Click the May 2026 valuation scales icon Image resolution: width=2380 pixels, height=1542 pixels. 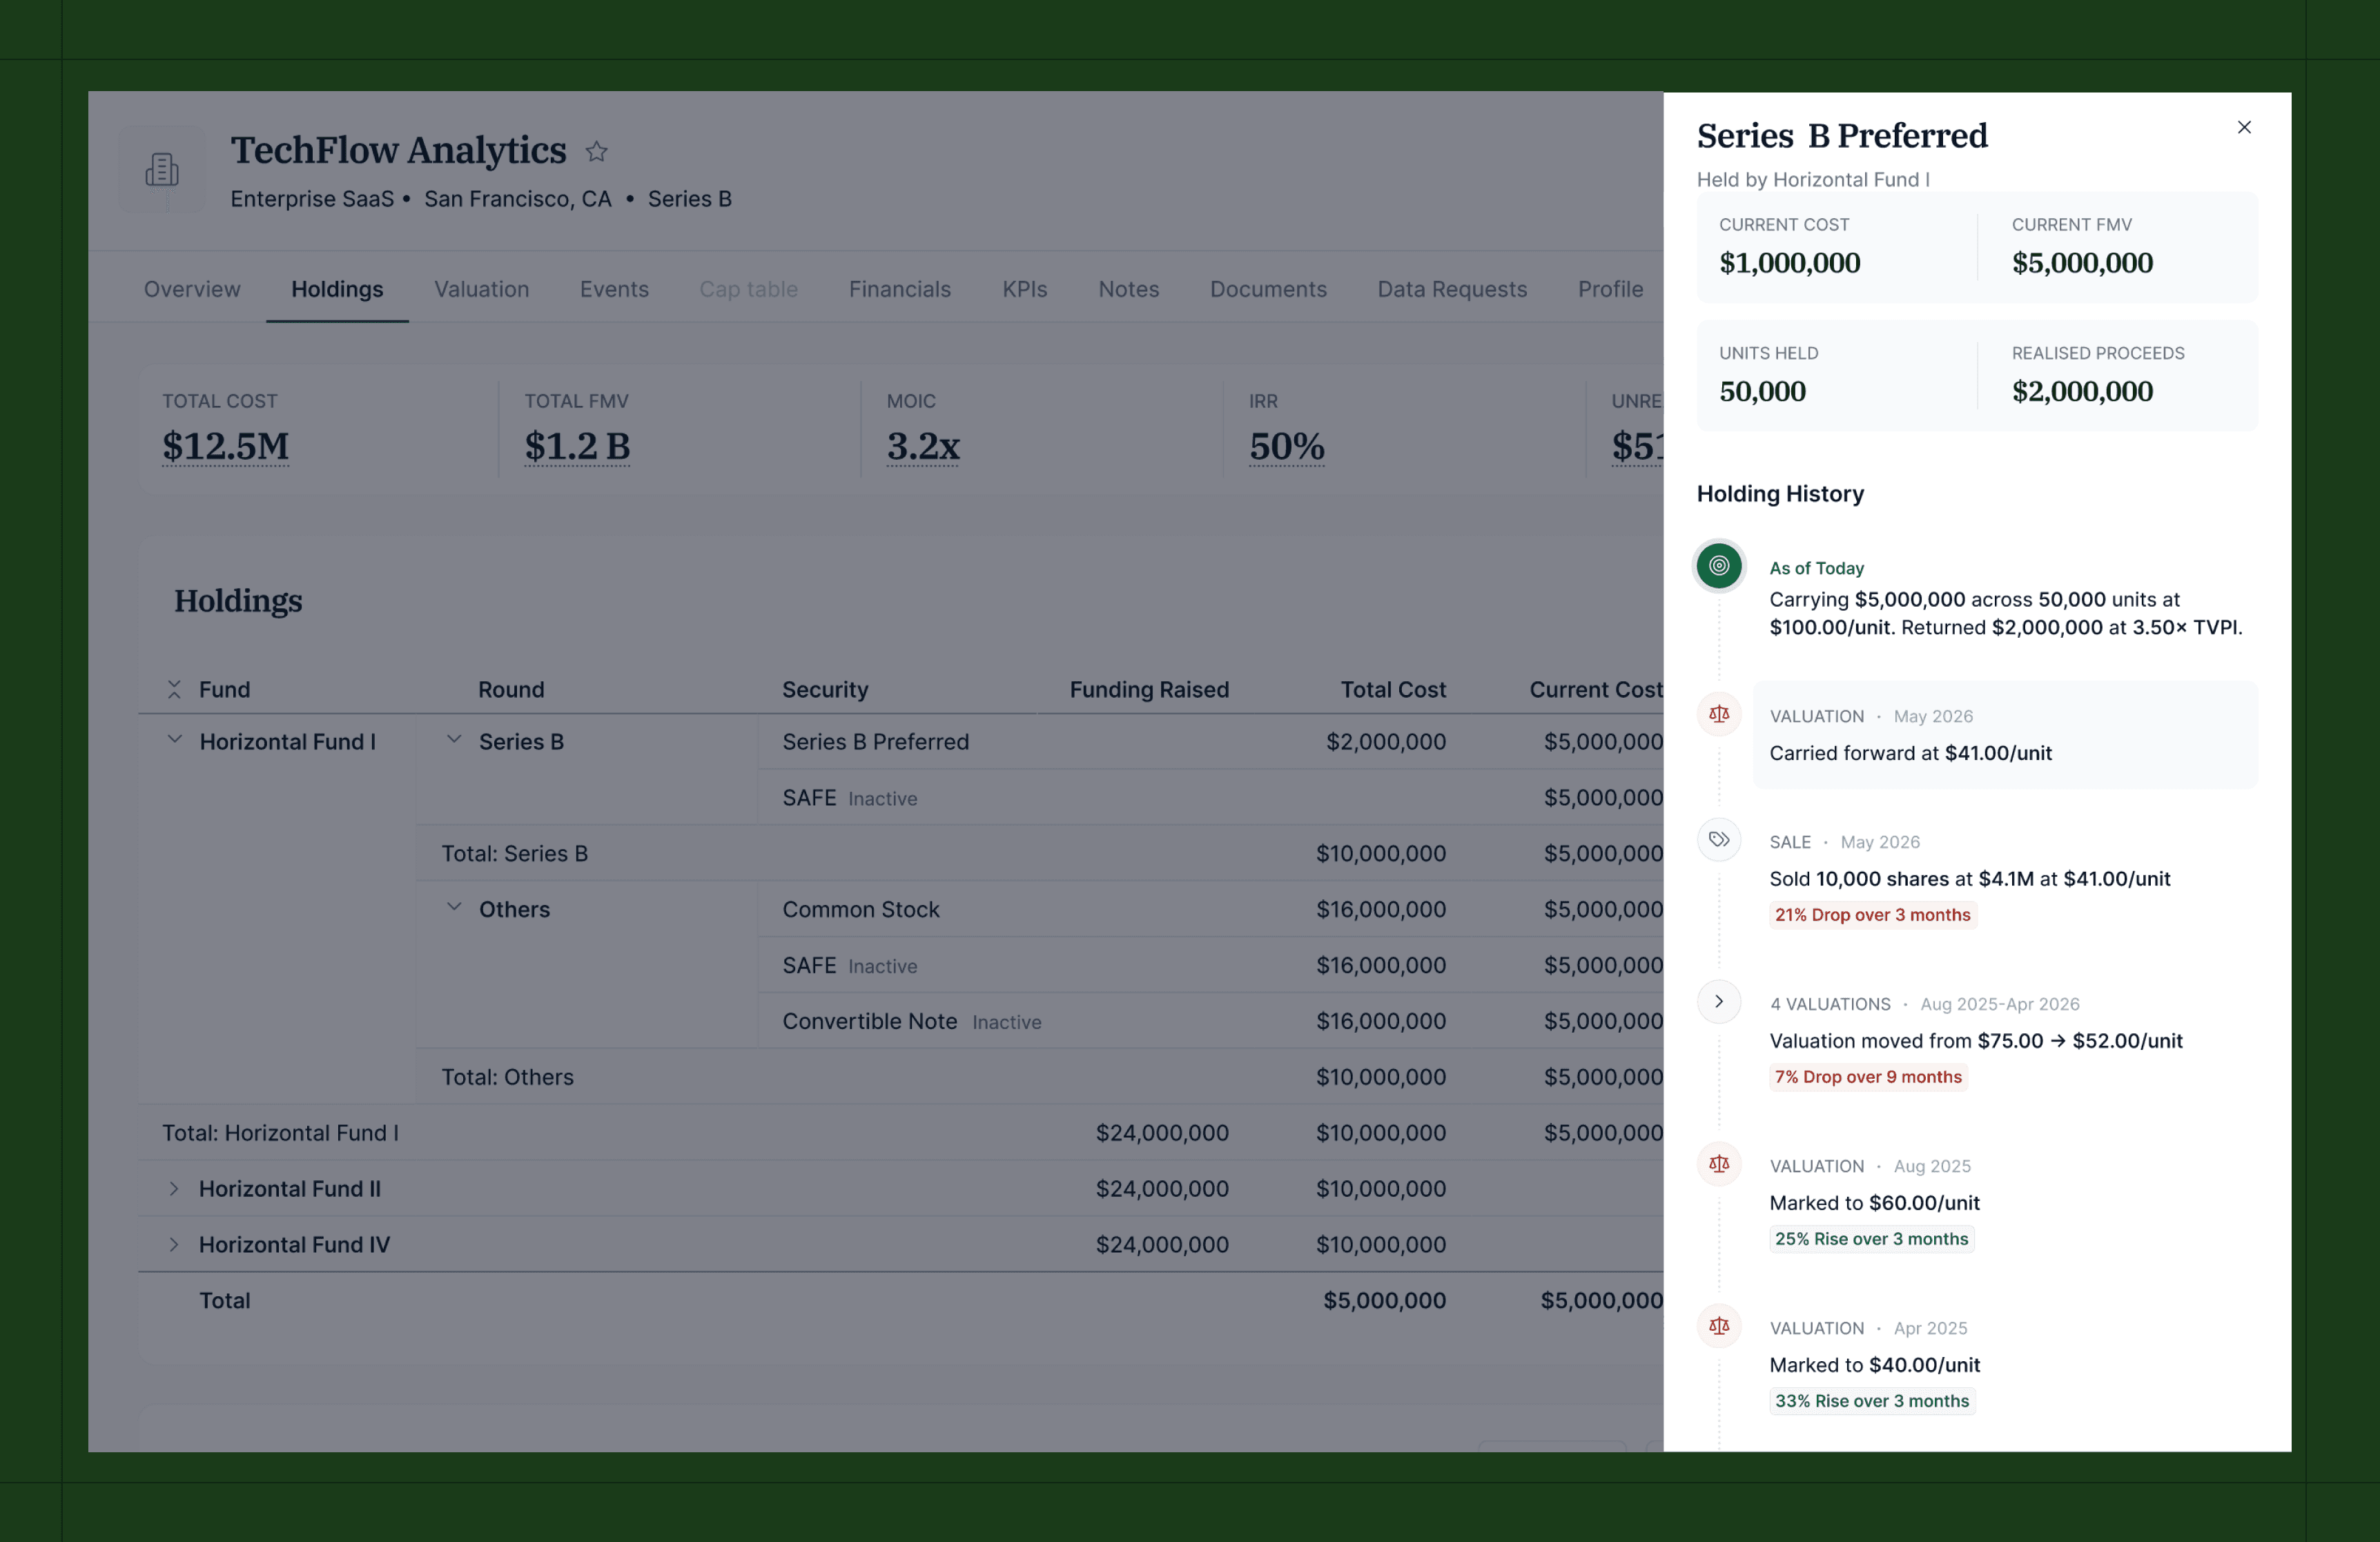[1719, 714]
